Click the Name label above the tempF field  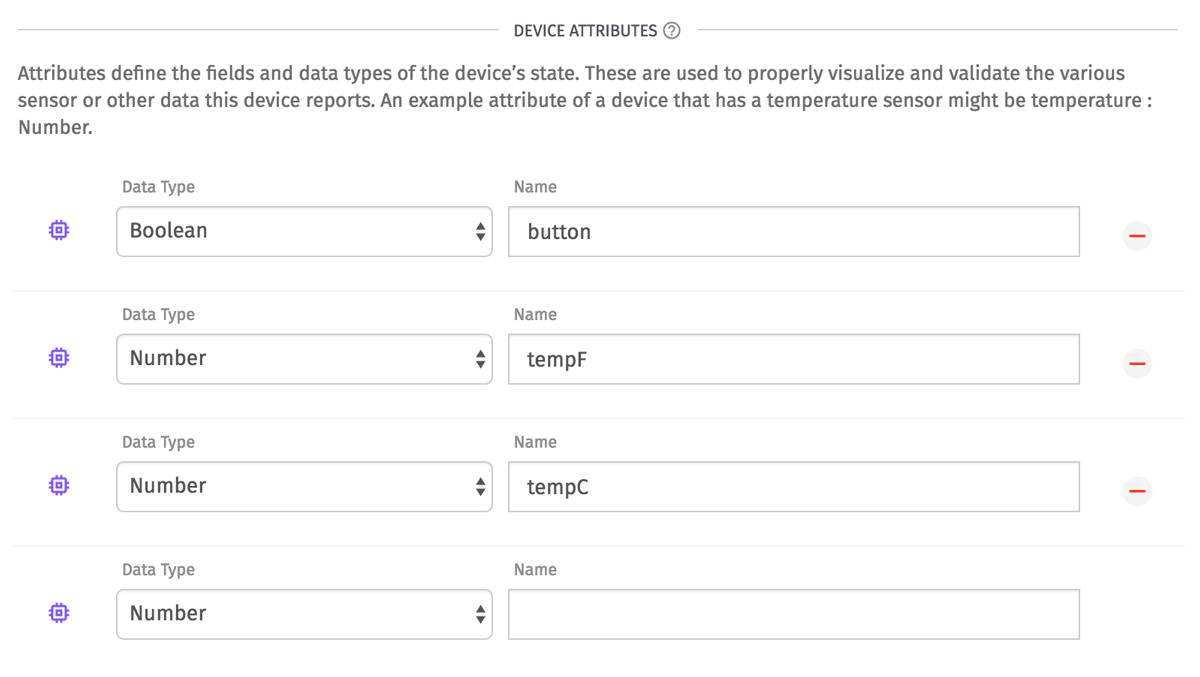click(535, 315)
